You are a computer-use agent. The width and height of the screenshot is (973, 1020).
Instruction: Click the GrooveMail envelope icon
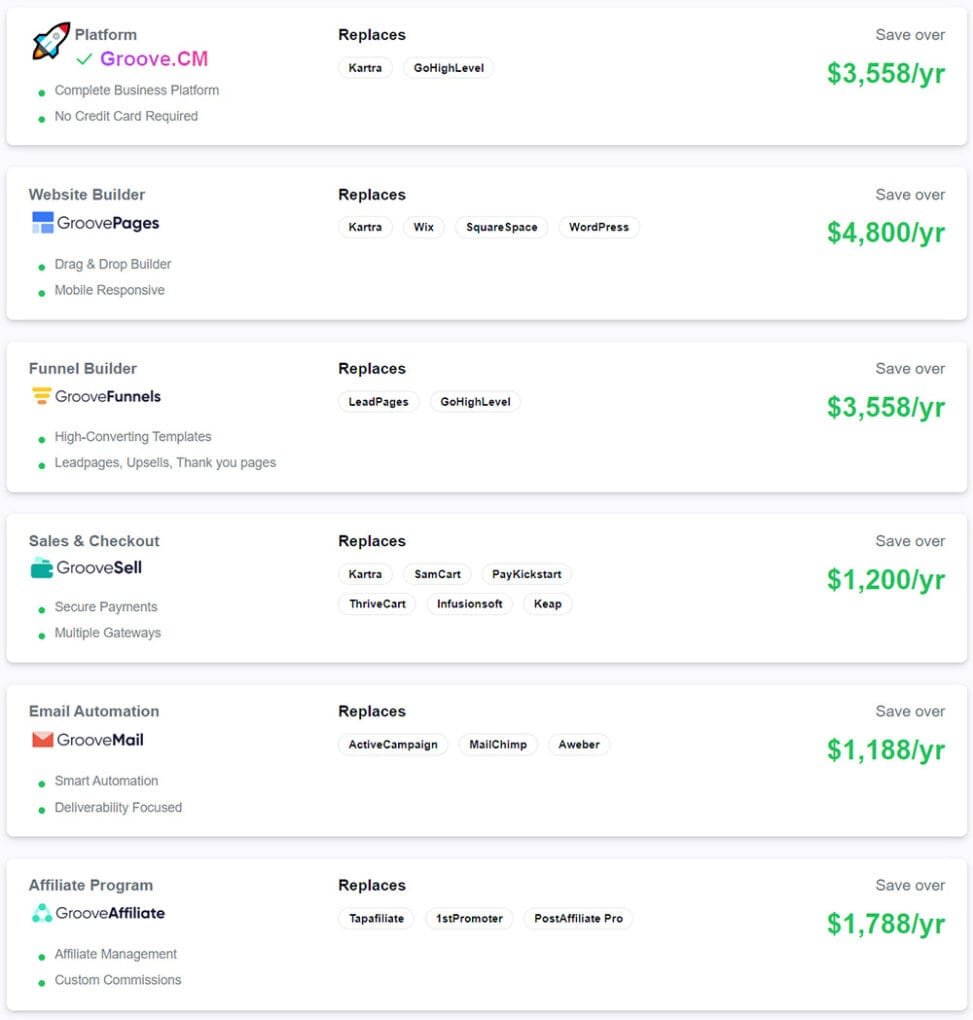coord(43,740)
